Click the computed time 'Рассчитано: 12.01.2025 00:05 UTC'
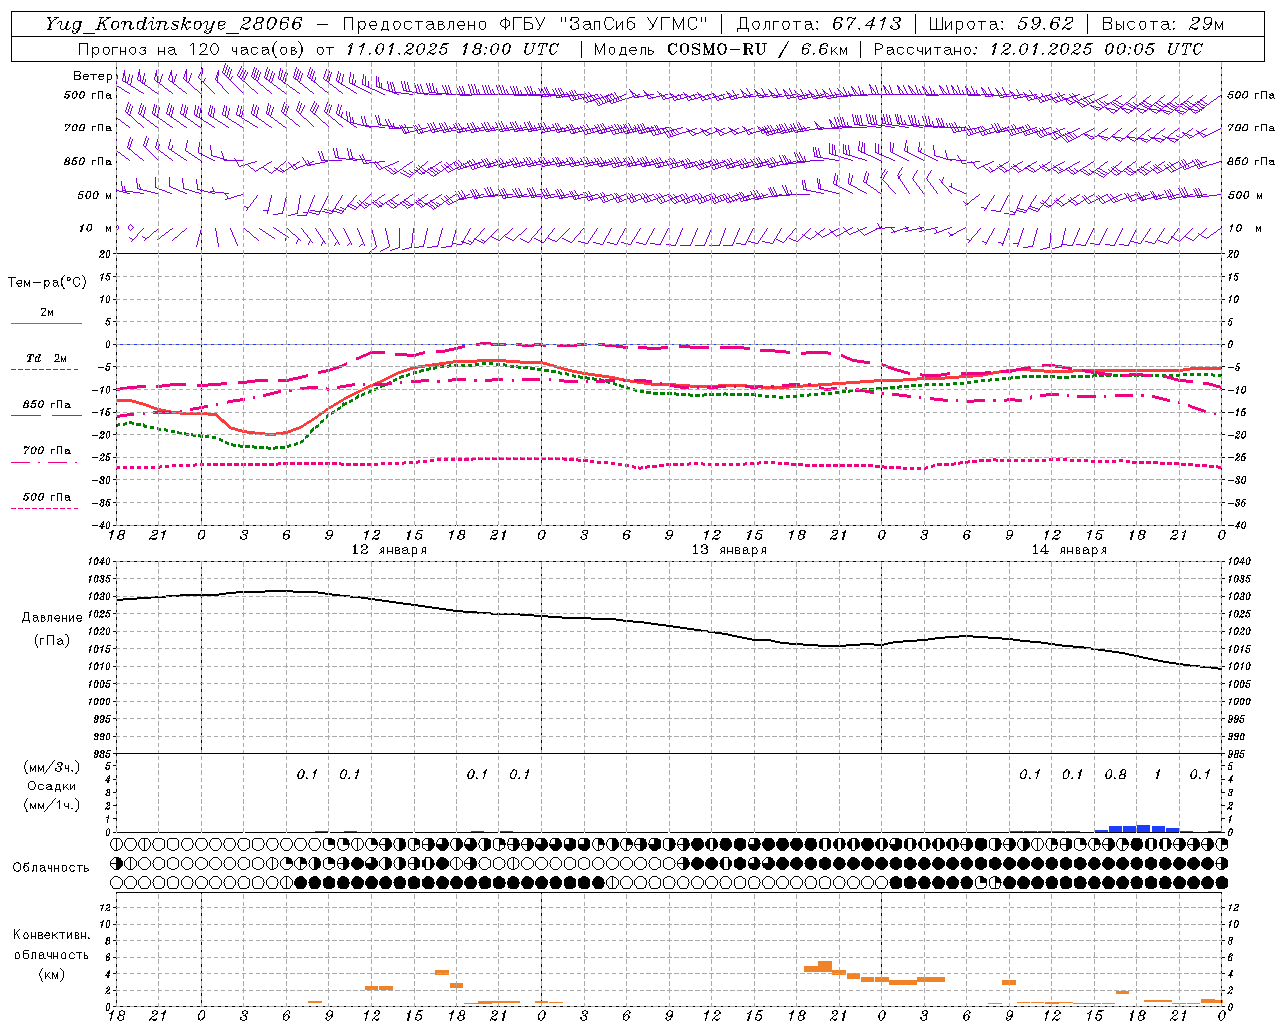 point(1038,49)
